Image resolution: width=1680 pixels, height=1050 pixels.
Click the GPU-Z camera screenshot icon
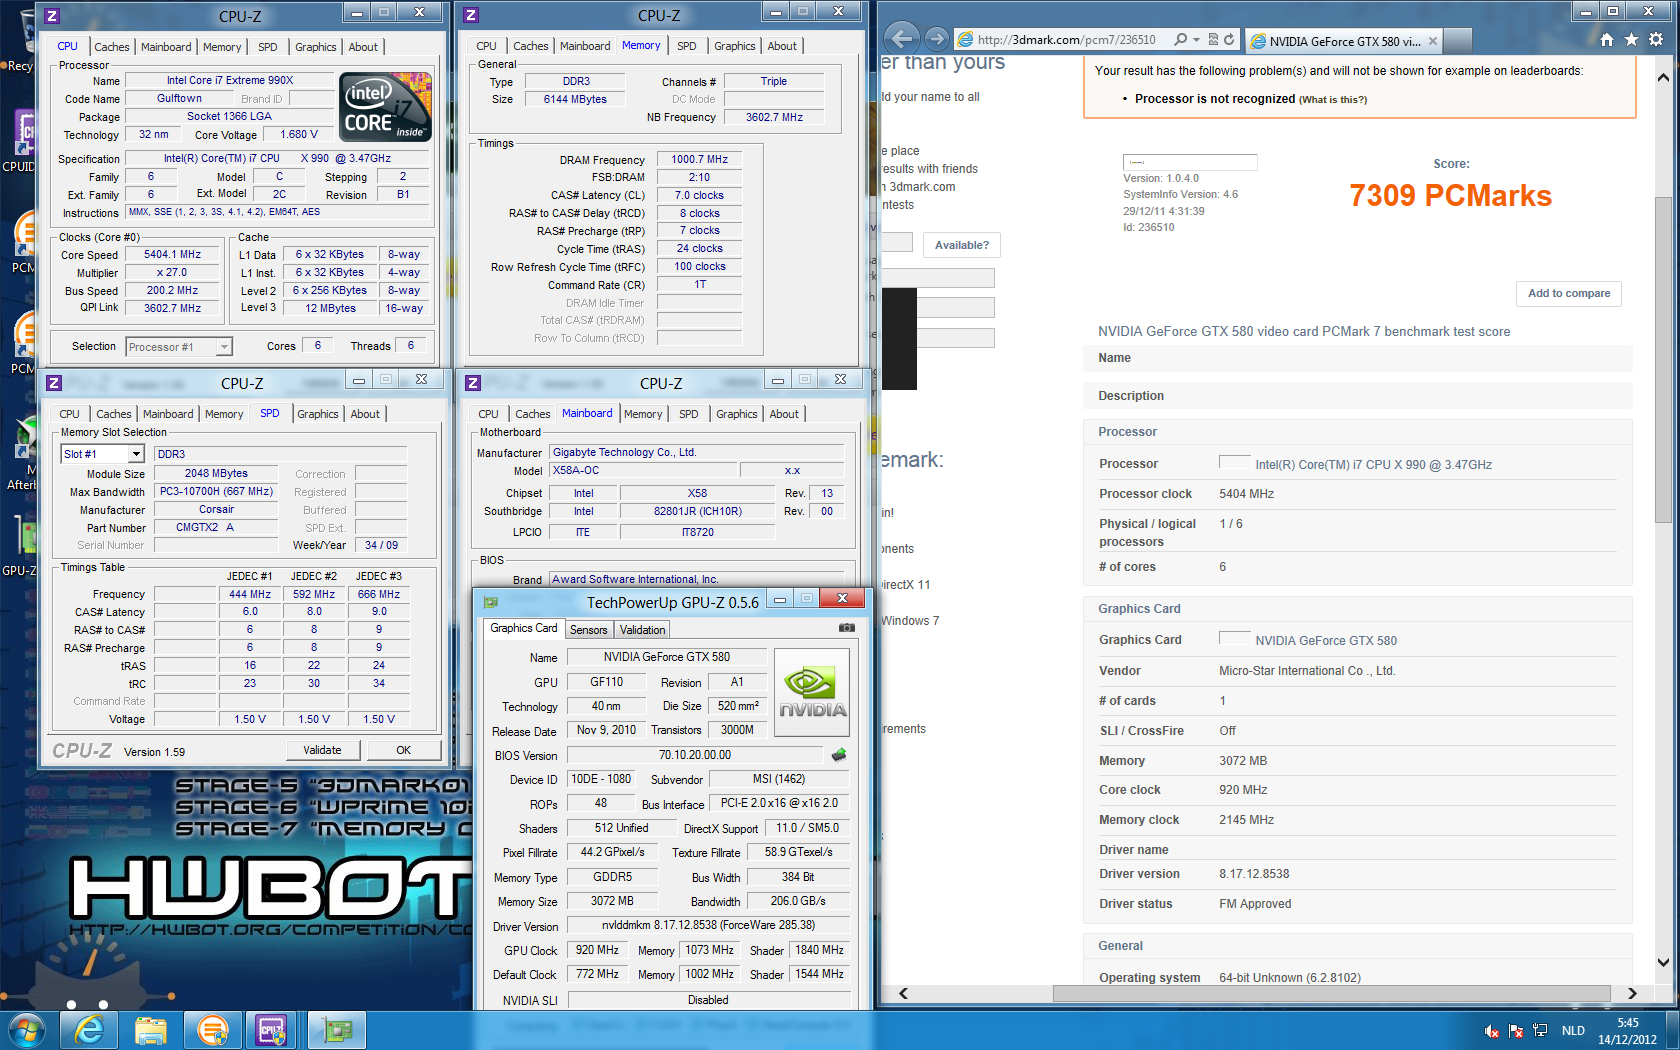(846, 628)
